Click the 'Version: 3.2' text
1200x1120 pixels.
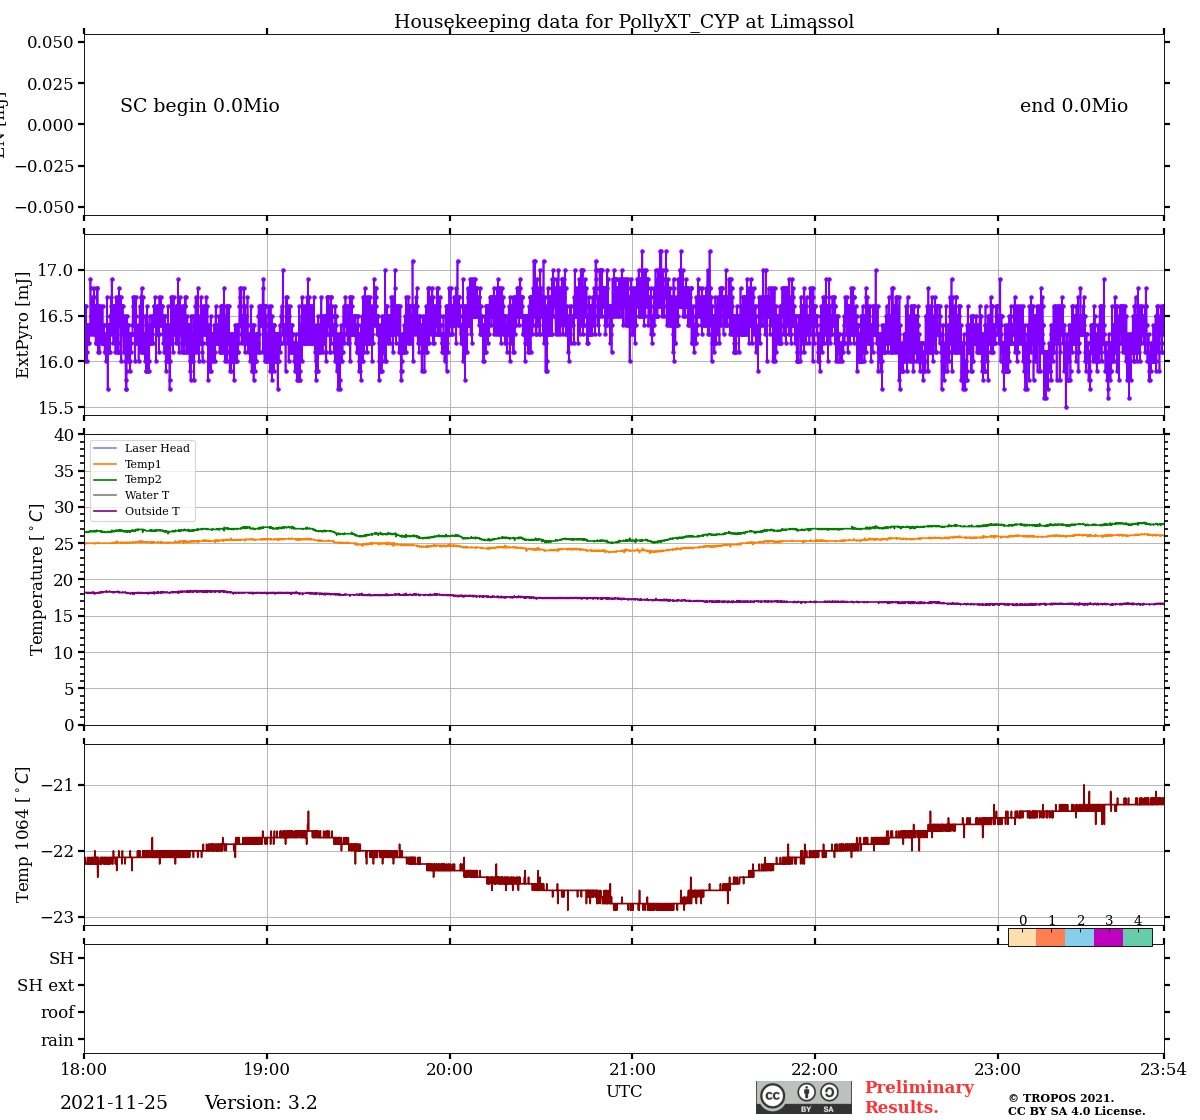click(261, 1103)
